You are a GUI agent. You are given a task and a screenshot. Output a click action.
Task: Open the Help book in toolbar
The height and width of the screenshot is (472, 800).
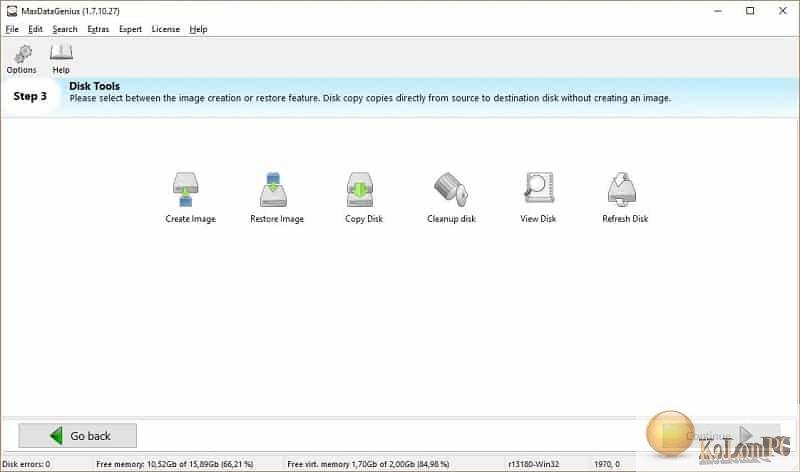click(x=61, y=59)
